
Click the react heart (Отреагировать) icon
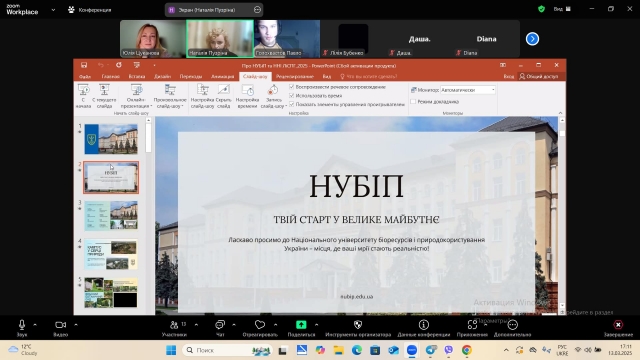click(260, 324)
